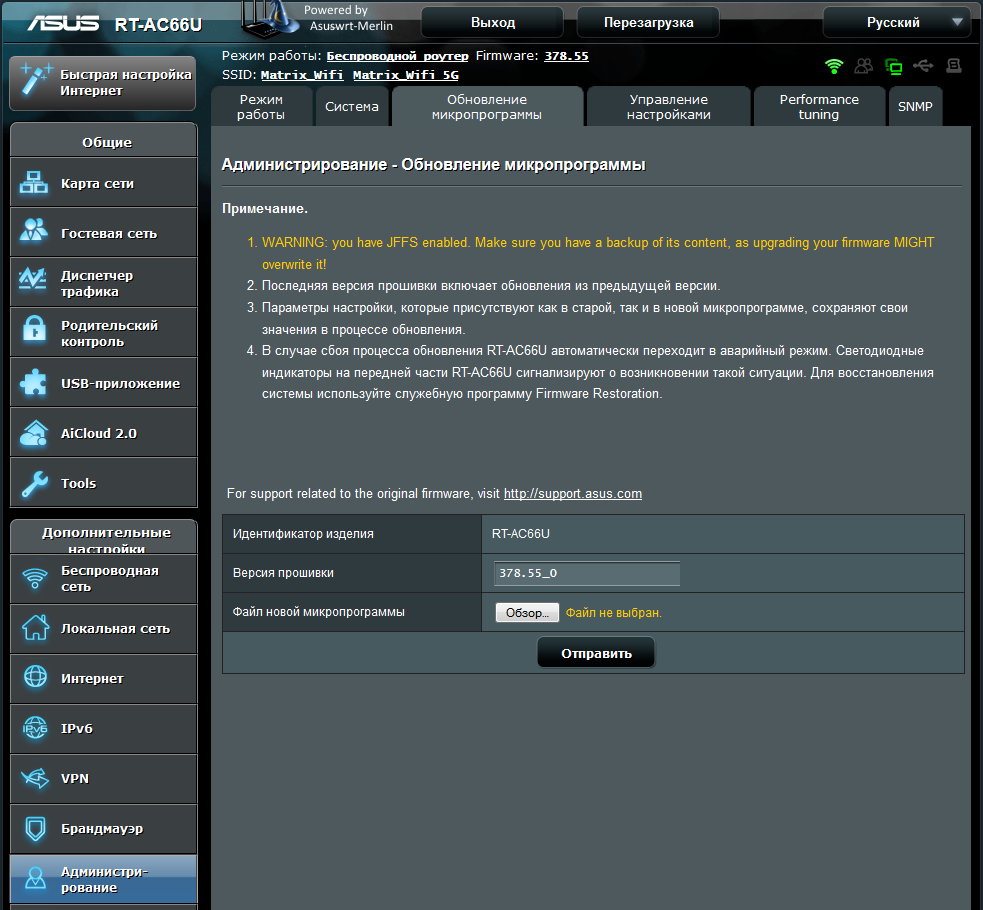Click the padlock icon for Родительский контроль
983x910 pixels.
click(x=34, y=329)
